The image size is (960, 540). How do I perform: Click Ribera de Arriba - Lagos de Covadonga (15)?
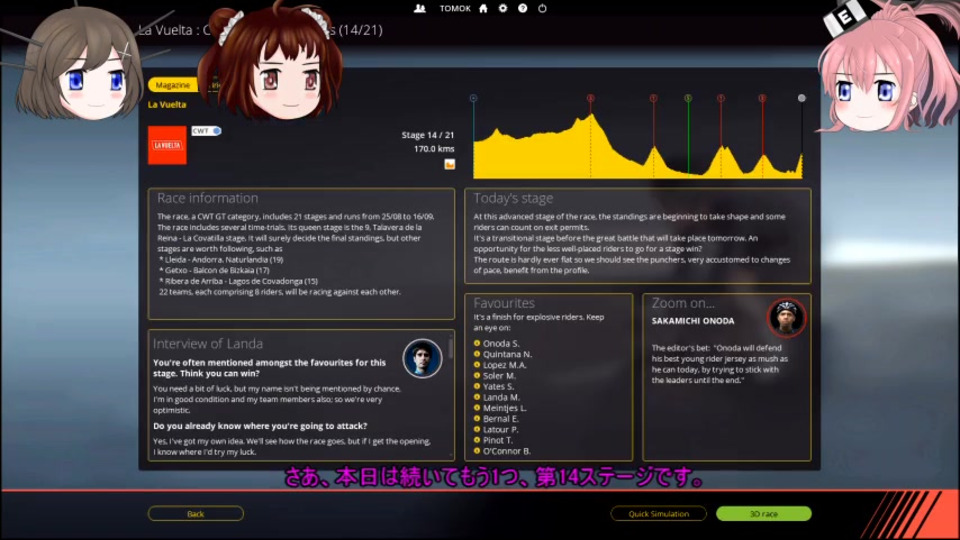click(239, 281)
